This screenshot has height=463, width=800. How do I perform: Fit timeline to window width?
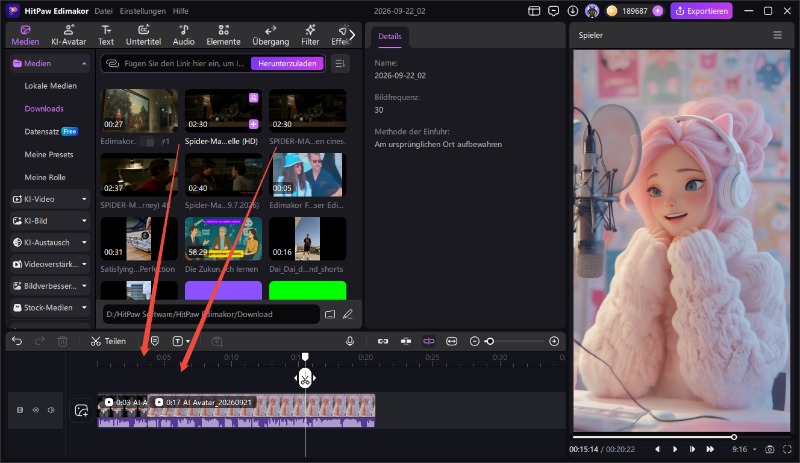click(452, 341)
